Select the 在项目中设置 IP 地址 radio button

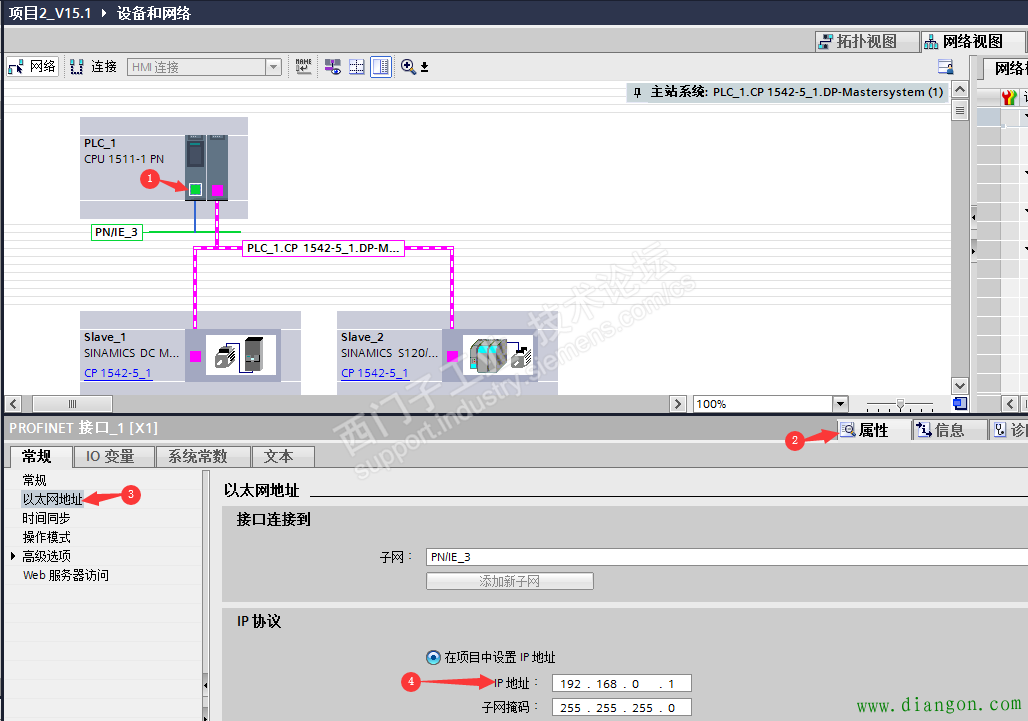(x=432, y=657)
